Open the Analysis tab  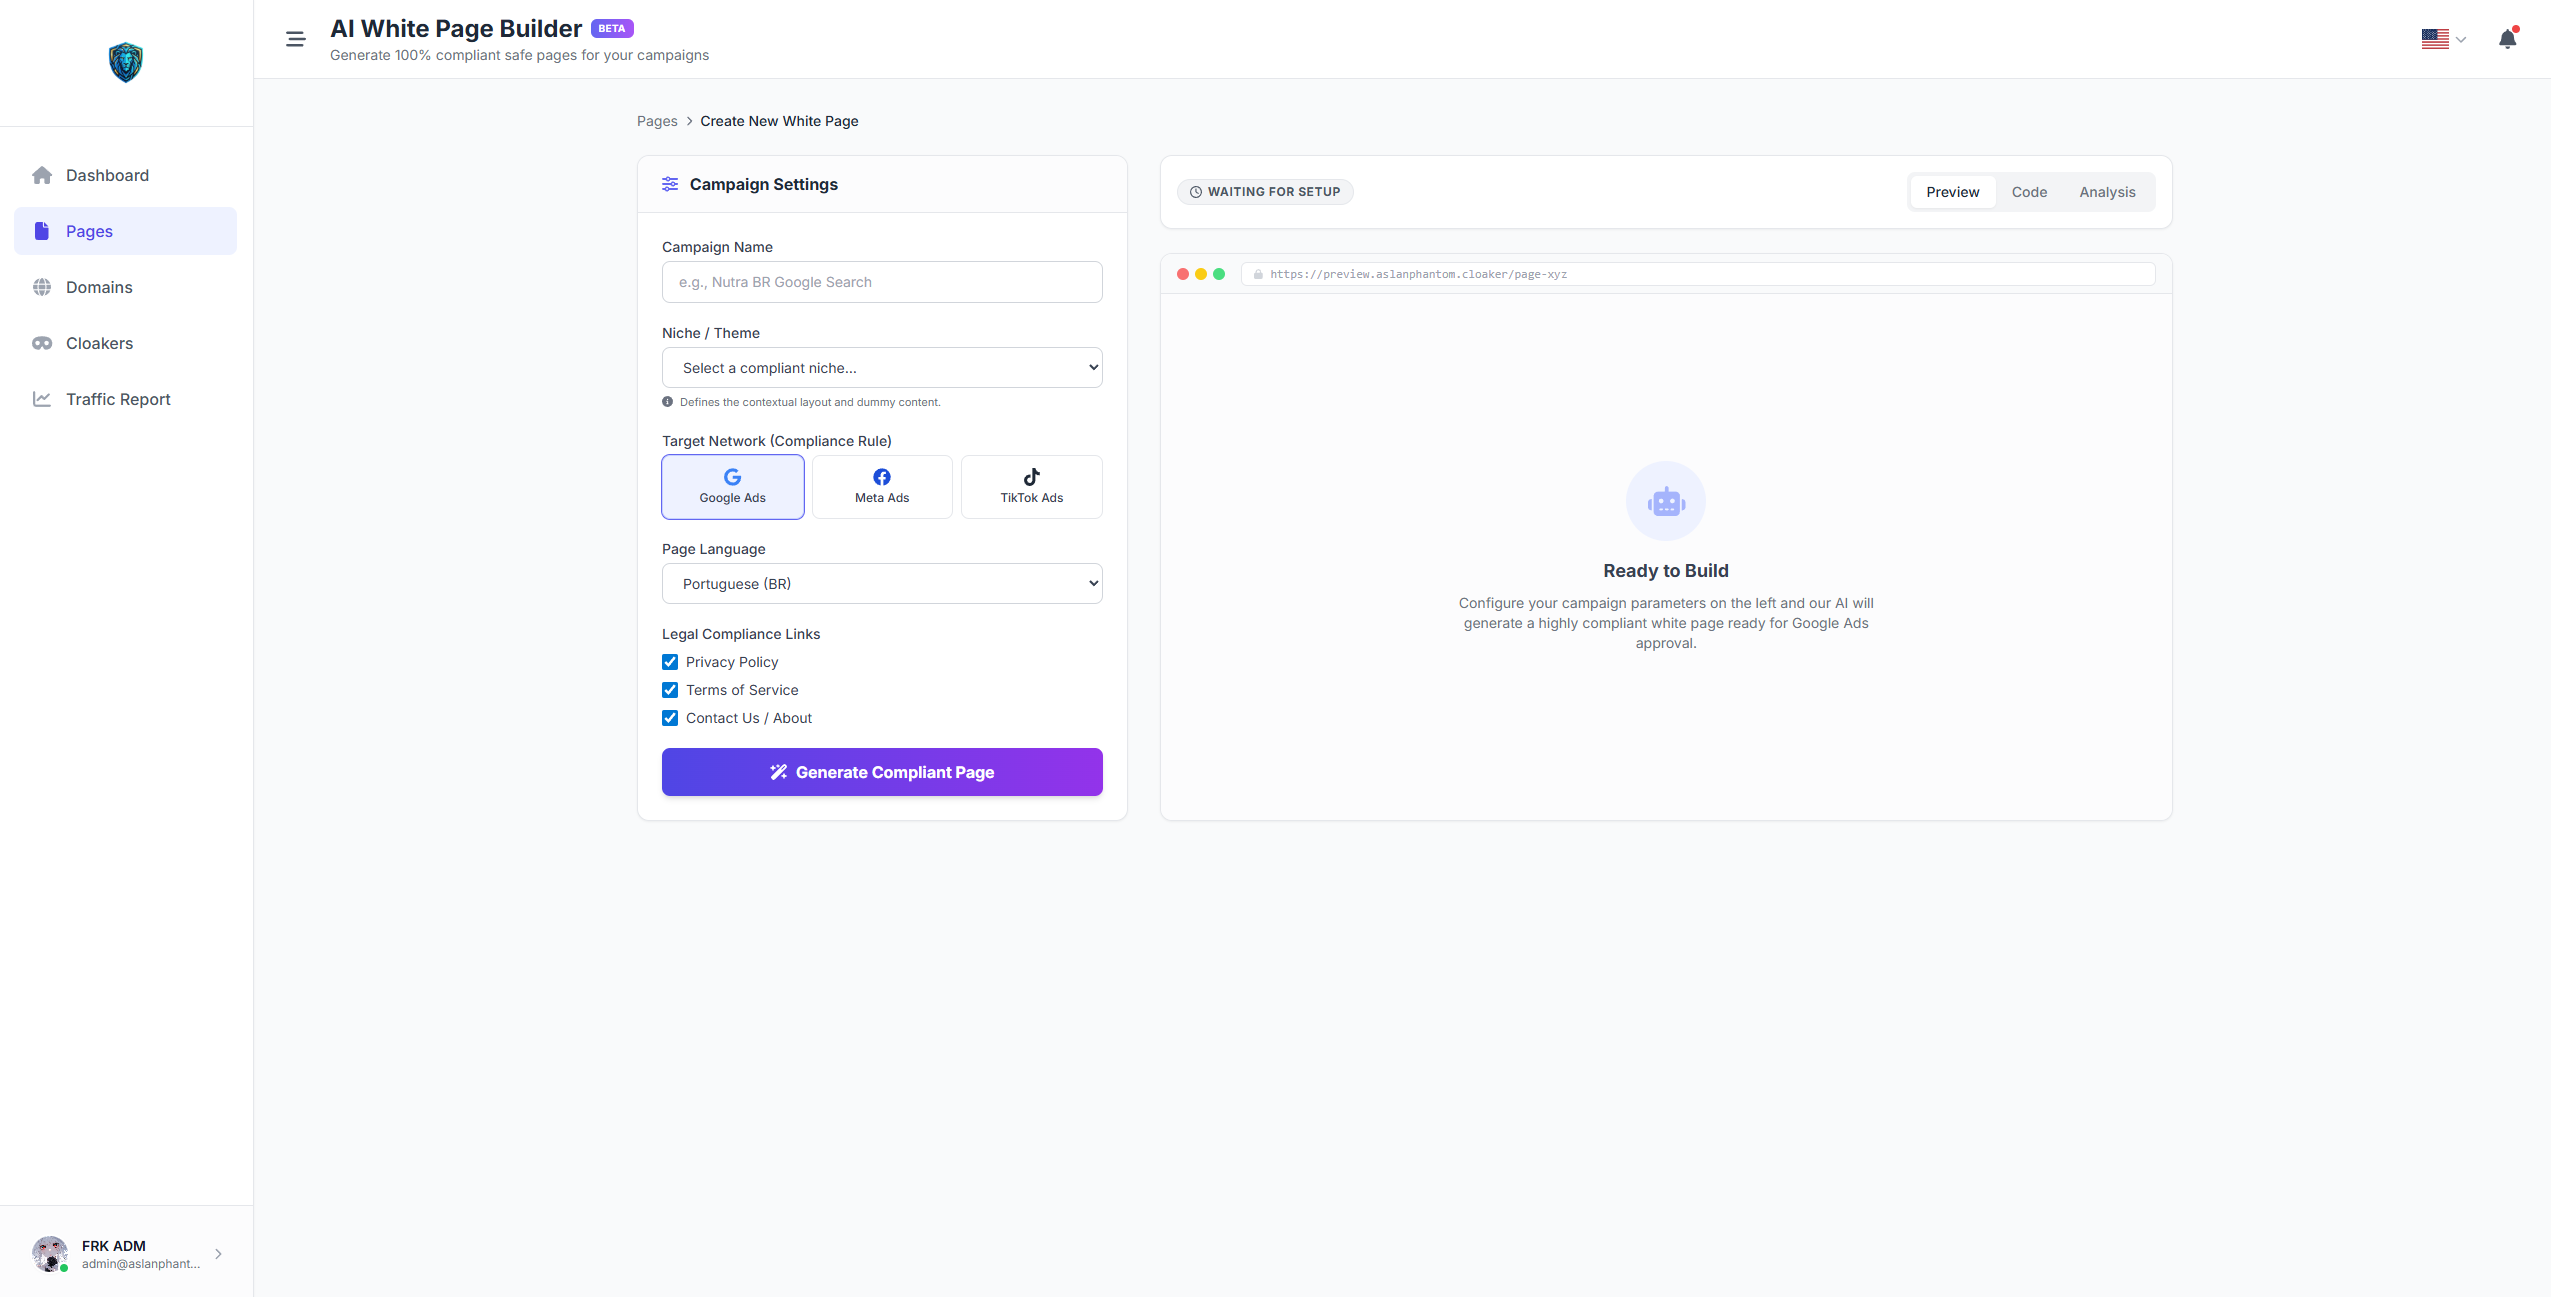point(2106,191)
